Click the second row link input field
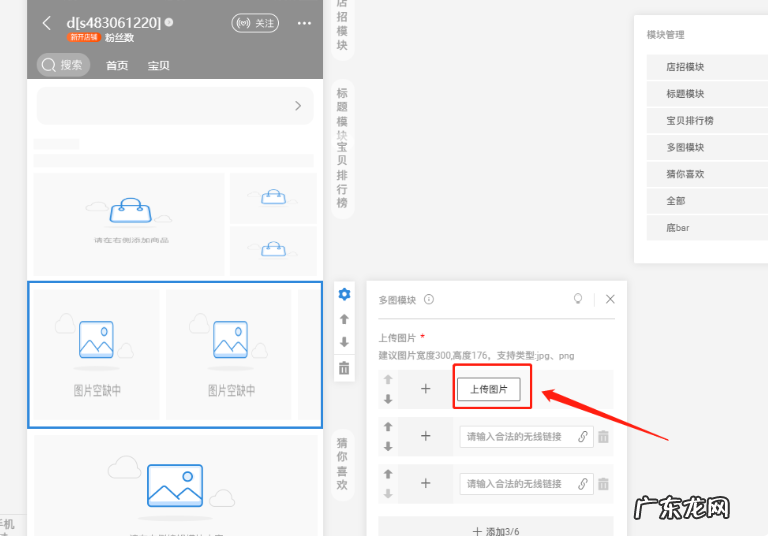768x537 pixels. [527, 437]
